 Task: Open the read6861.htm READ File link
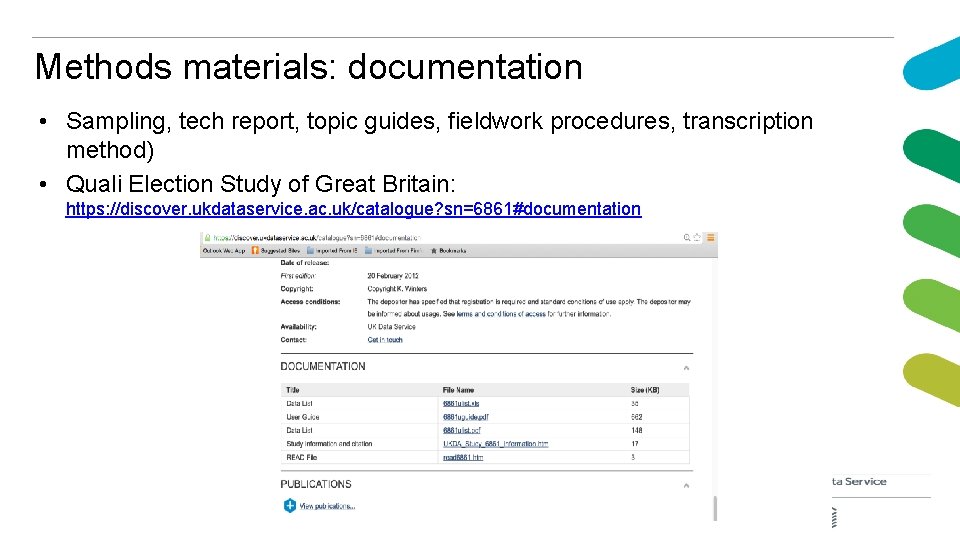(x=463, y=457)
